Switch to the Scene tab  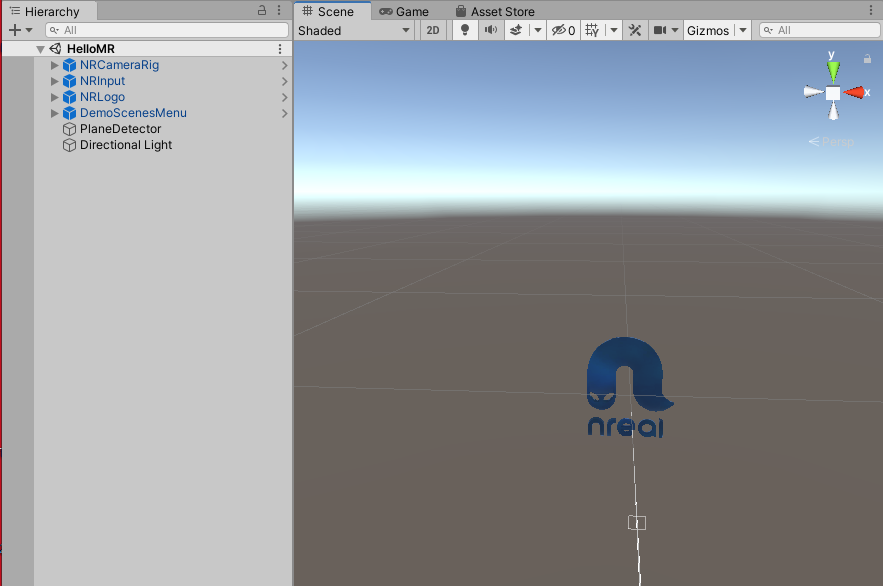pyautogui.click(x=332, y=11)
